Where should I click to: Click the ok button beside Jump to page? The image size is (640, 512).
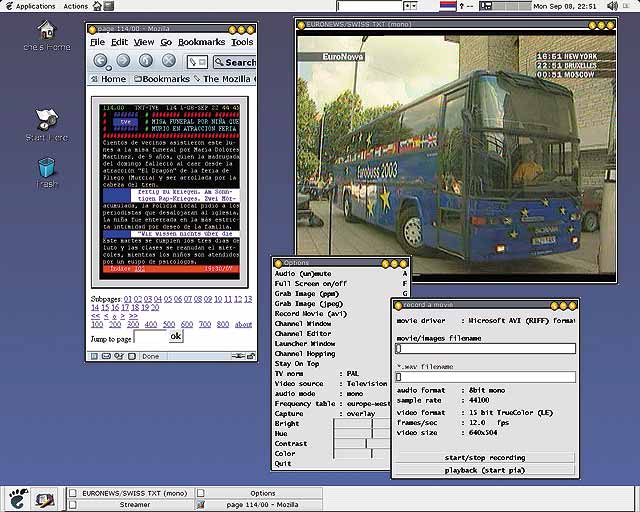pos(176,336)
